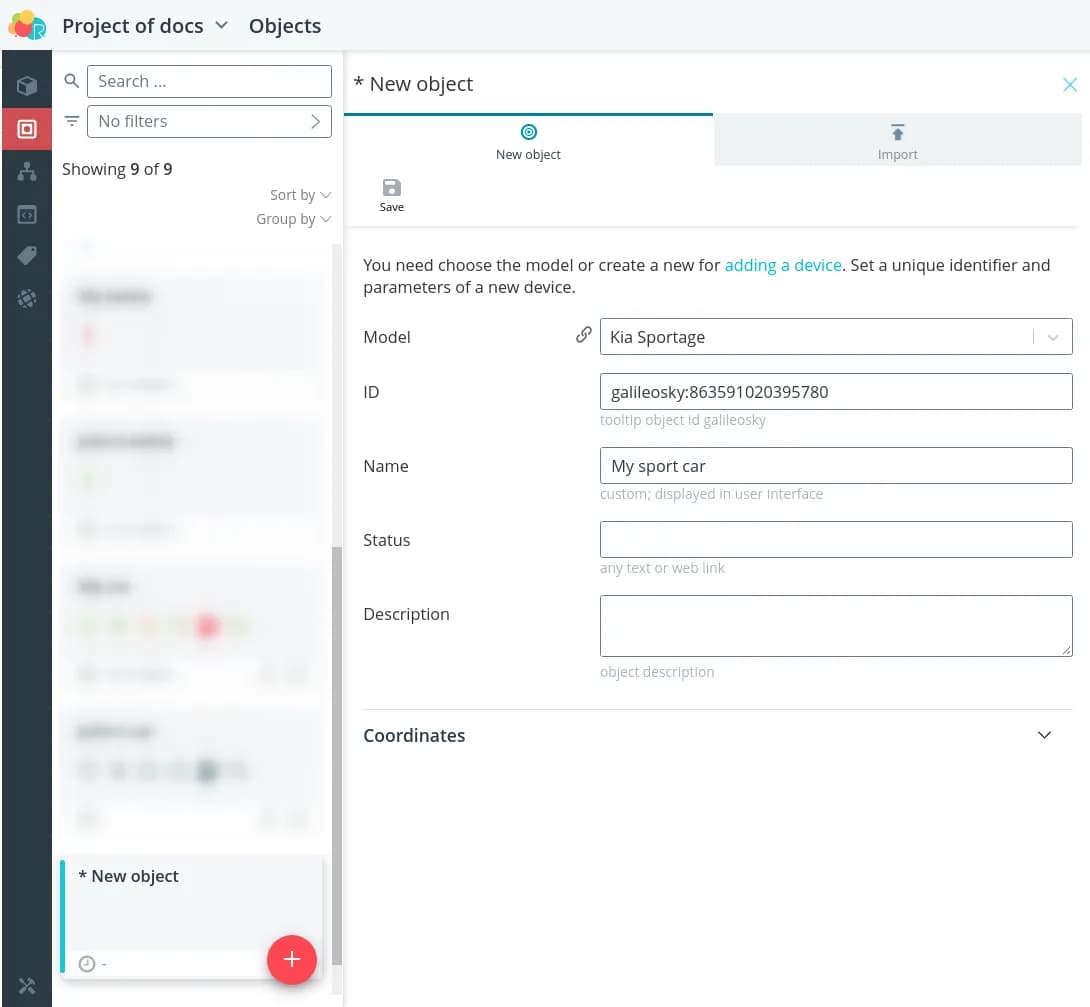Click the Status input field
This screenshot has height=1007, width=1090.
tap(835, 540)
